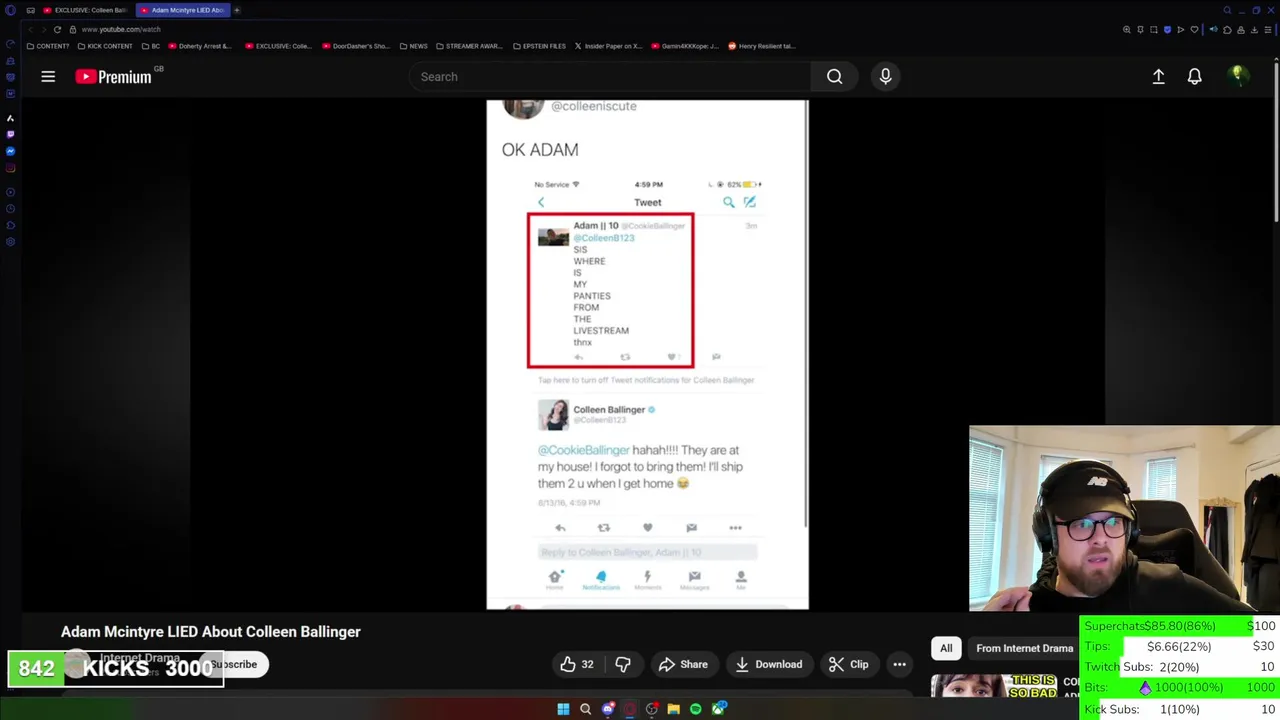This screenshot has width=1280, height=720.
Task: Open the CONTENT? bookmarks folder
Action: 48,46
